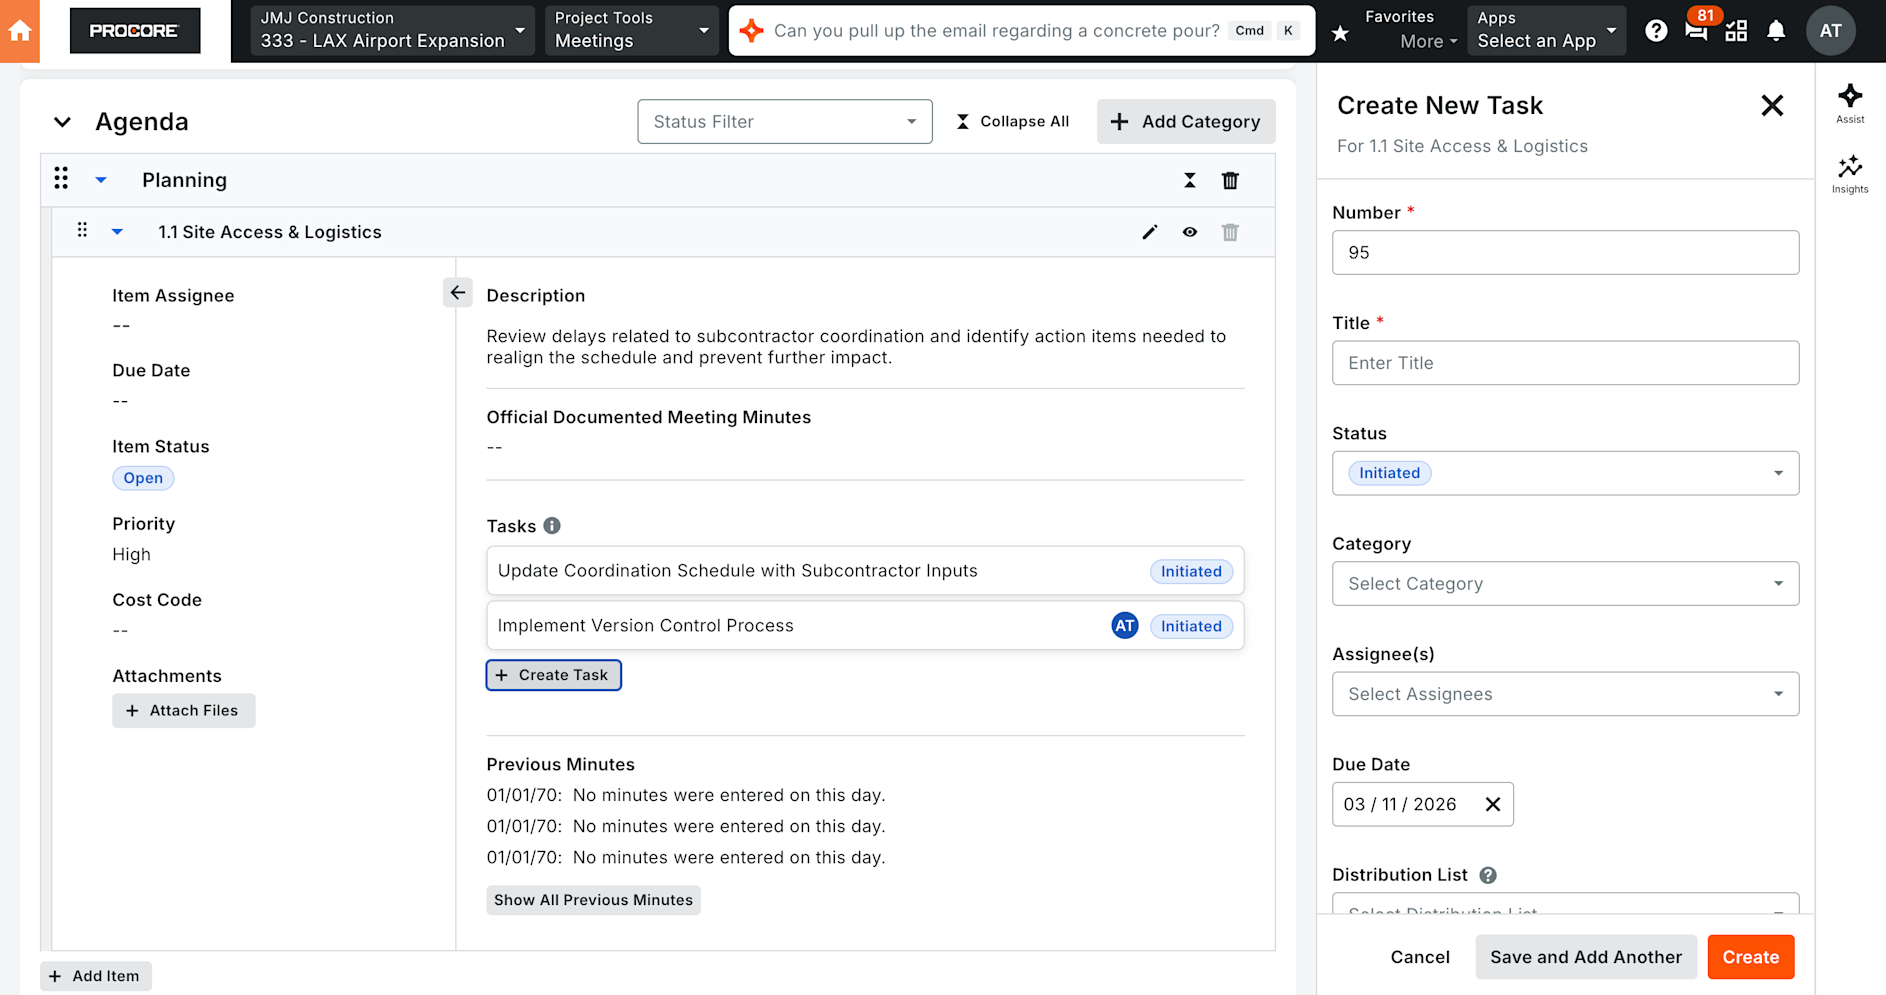Click the orange Create button
Image resolution: width=1886 pixels, height=995 pixels.
coord(1750,957)
